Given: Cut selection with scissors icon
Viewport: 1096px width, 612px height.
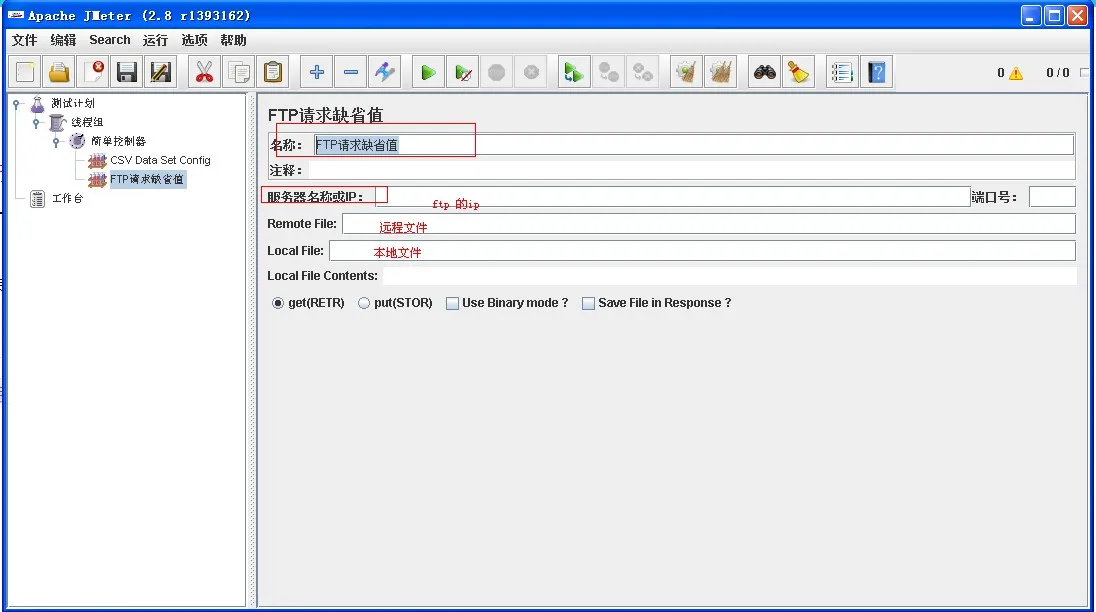Looking at the screenshot, I should [x=204, y=72].
